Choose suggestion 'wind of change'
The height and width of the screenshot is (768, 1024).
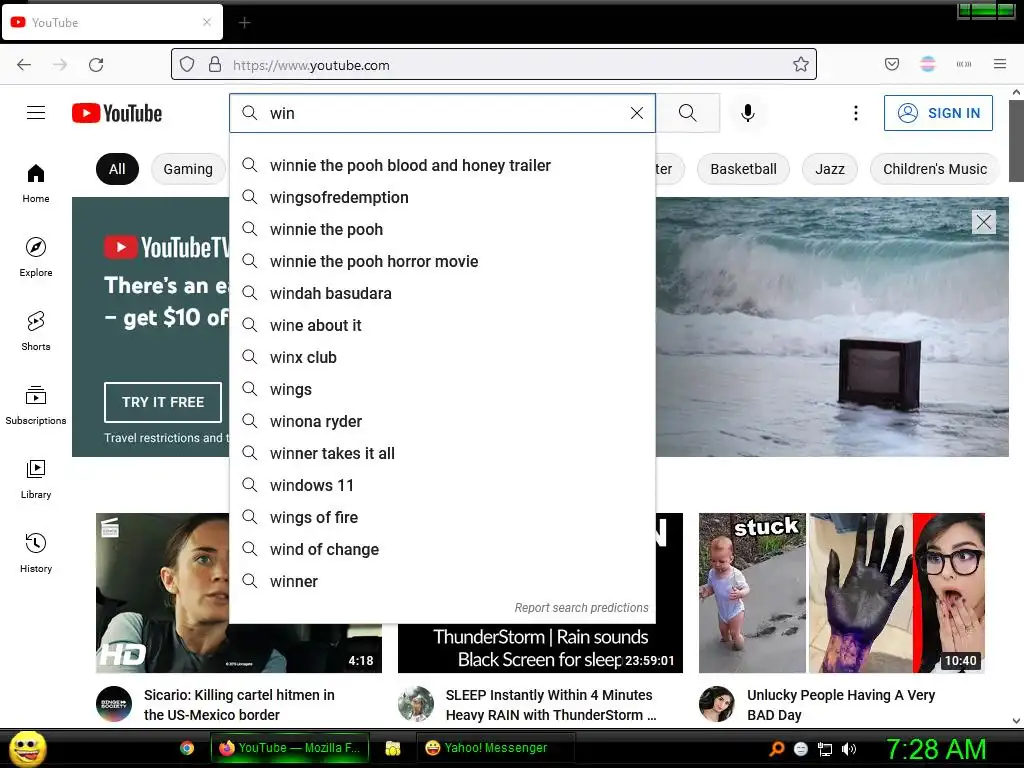[442, 549]
